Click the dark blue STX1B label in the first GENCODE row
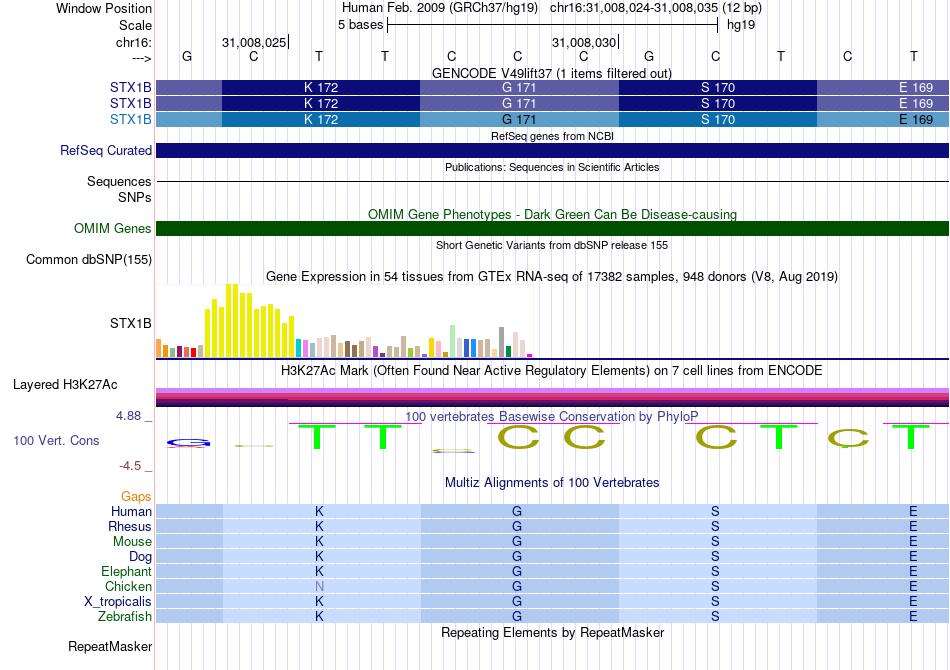This screenshot has width=950, height=670. 130,88
